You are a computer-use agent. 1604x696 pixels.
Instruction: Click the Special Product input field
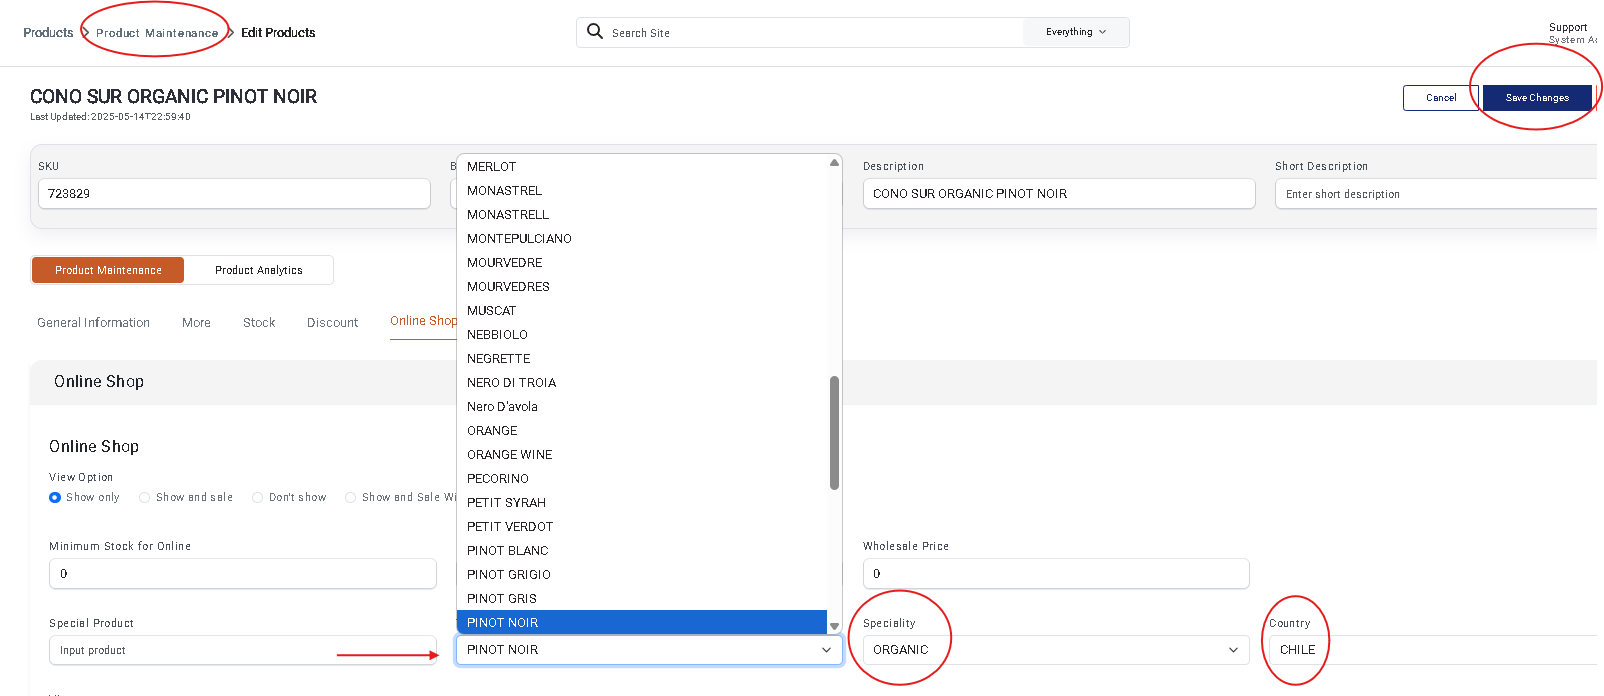pos(243,650)
